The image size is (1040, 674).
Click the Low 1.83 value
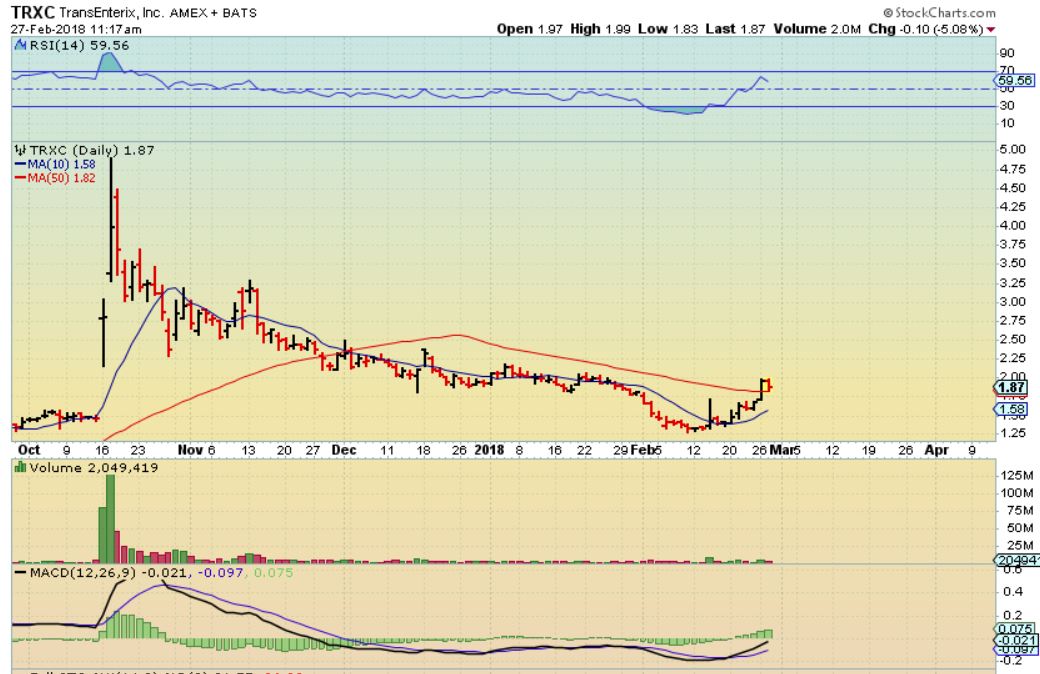pos(668,29)
